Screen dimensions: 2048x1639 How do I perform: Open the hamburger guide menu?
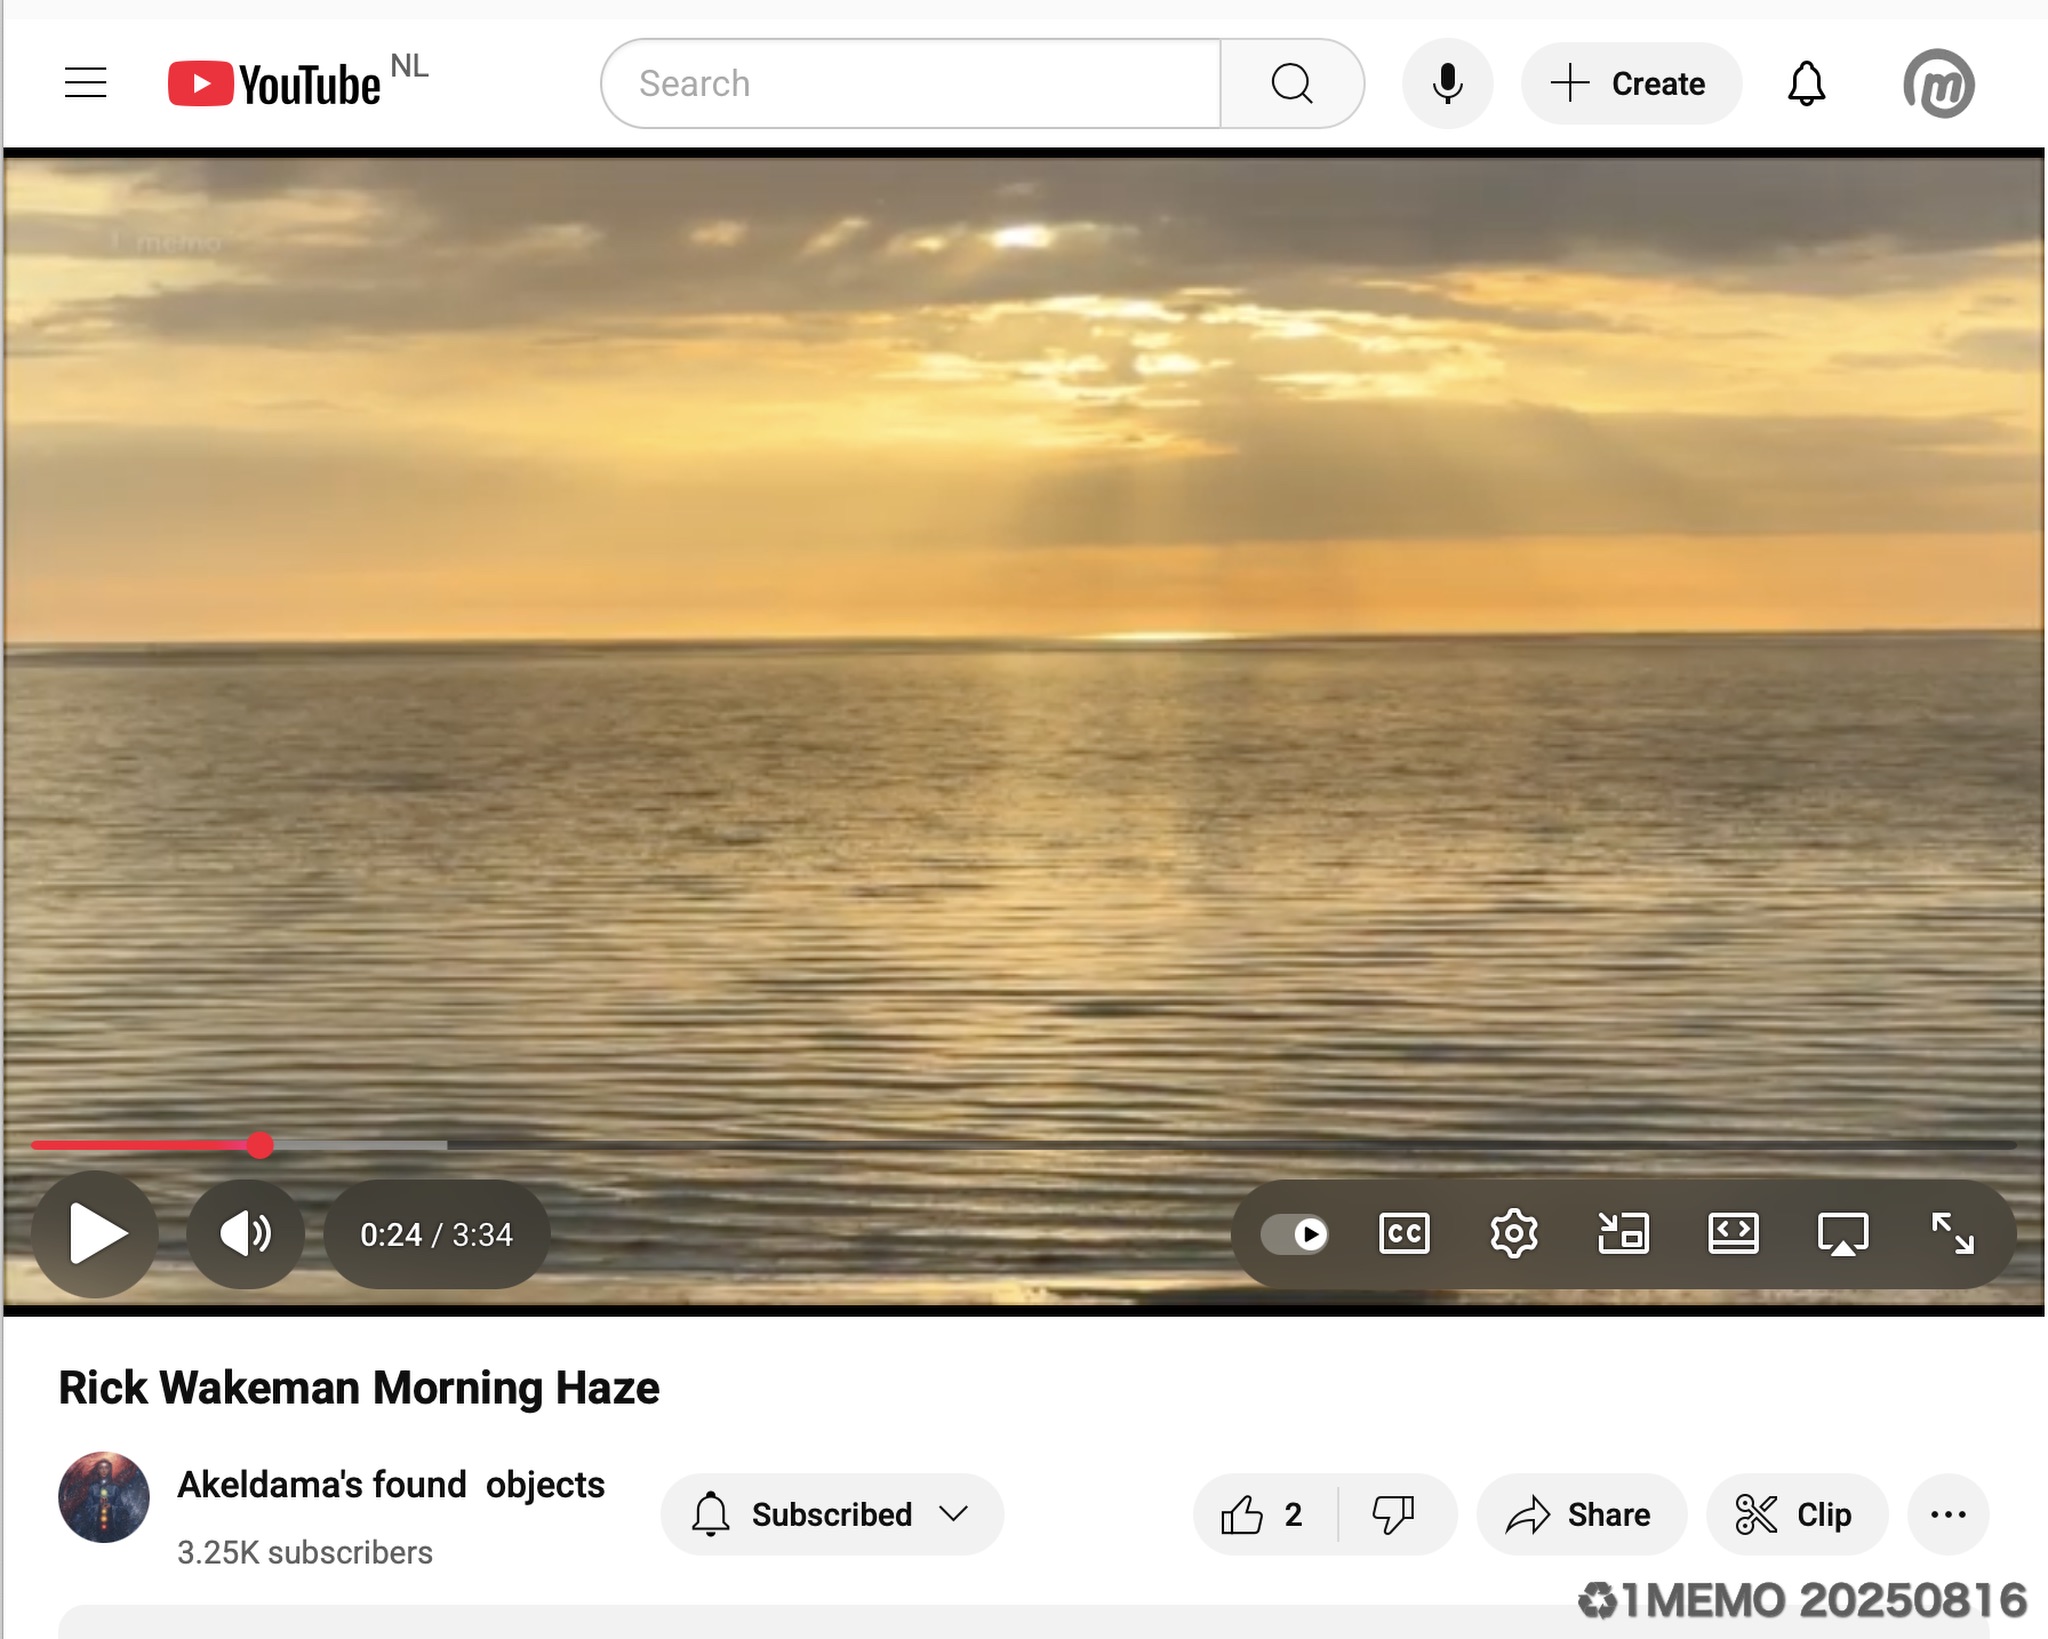[85, 83]
